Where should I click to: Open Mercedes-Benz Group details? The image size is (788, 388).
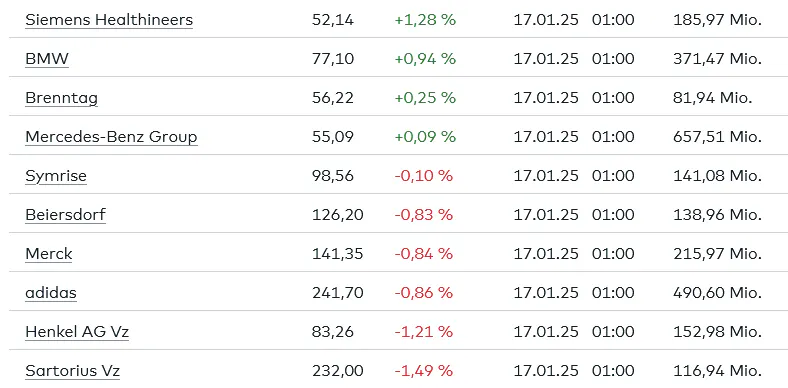coord(111,137)
